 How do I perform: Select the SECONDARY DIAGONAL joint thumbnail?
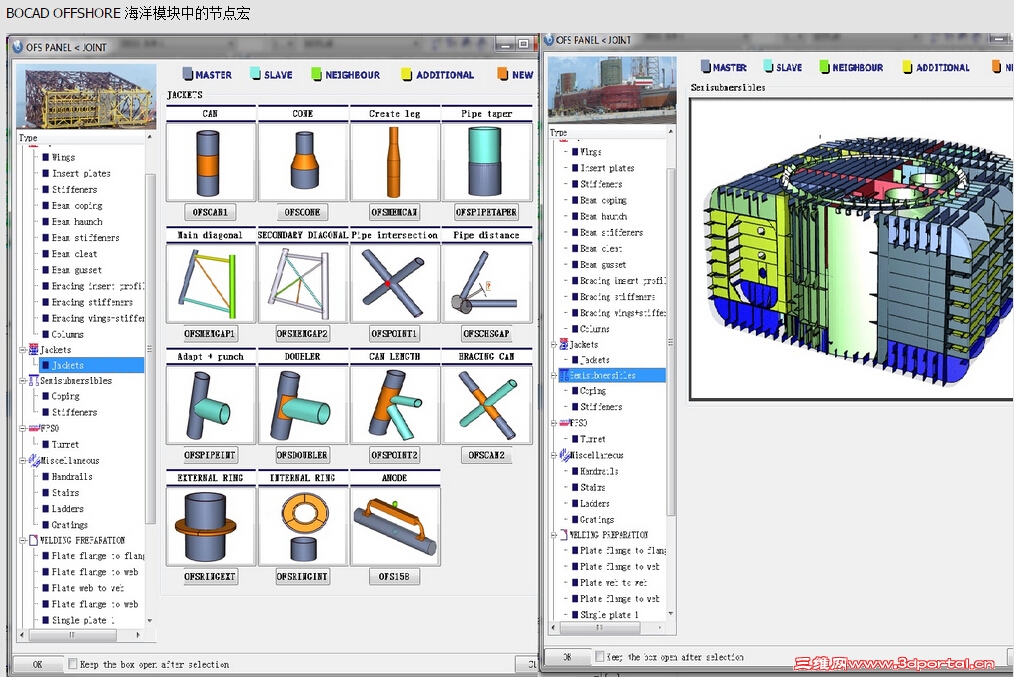(303, 283)
